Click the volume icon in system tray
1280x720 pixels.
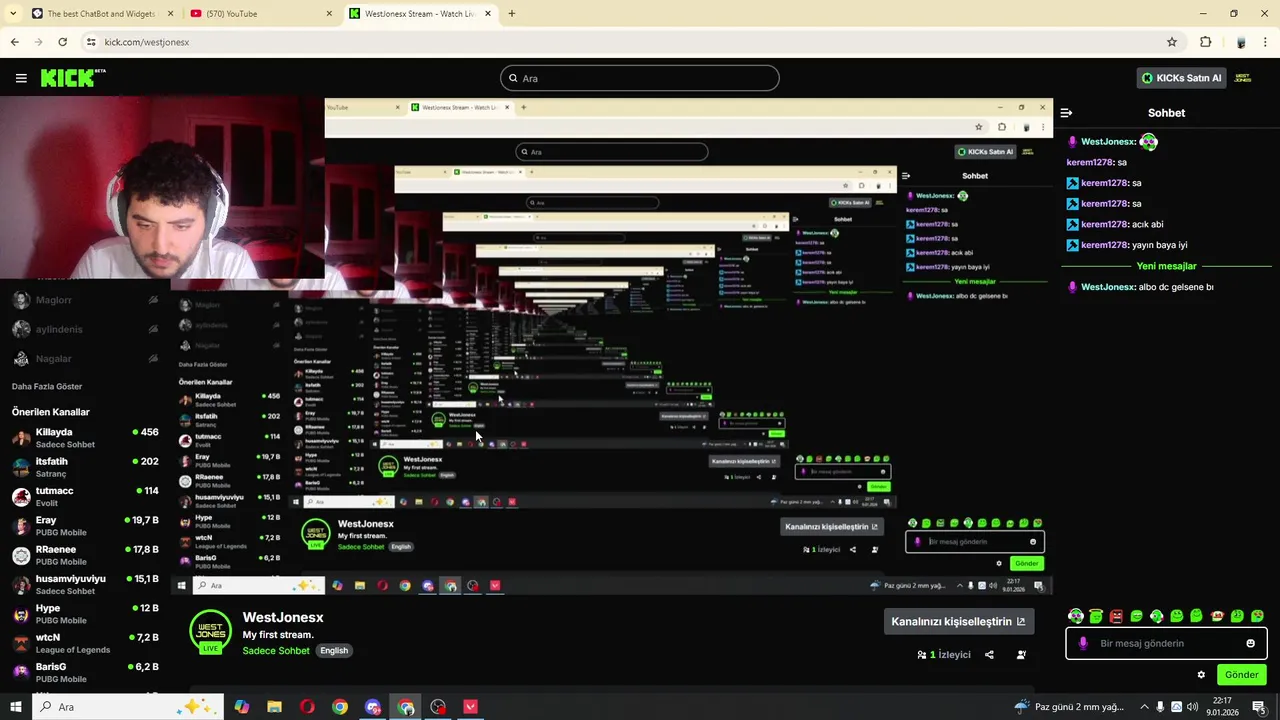(1192, 707)
